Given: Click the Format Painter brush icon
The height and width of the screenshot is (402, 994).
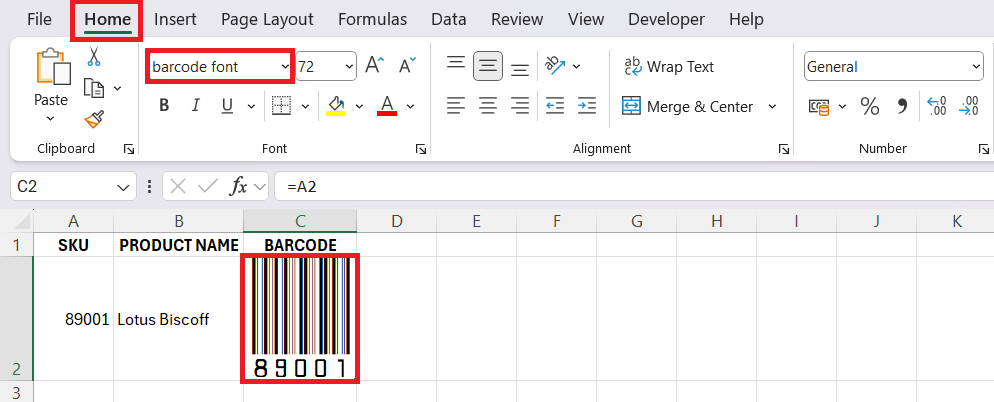Looking at the screenshot, I should point(94,119).
